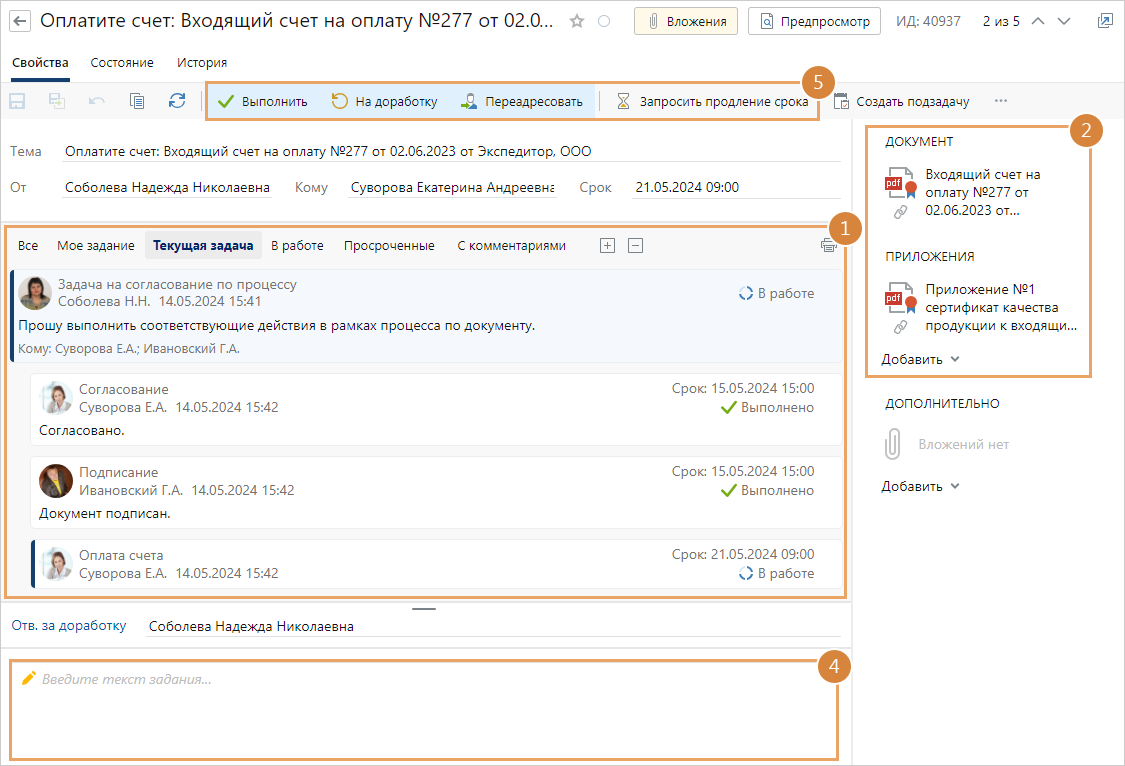Viewport: 1125px width, 766px height.
Task: Open task in new window icon
Action: tap(1104, 21)
